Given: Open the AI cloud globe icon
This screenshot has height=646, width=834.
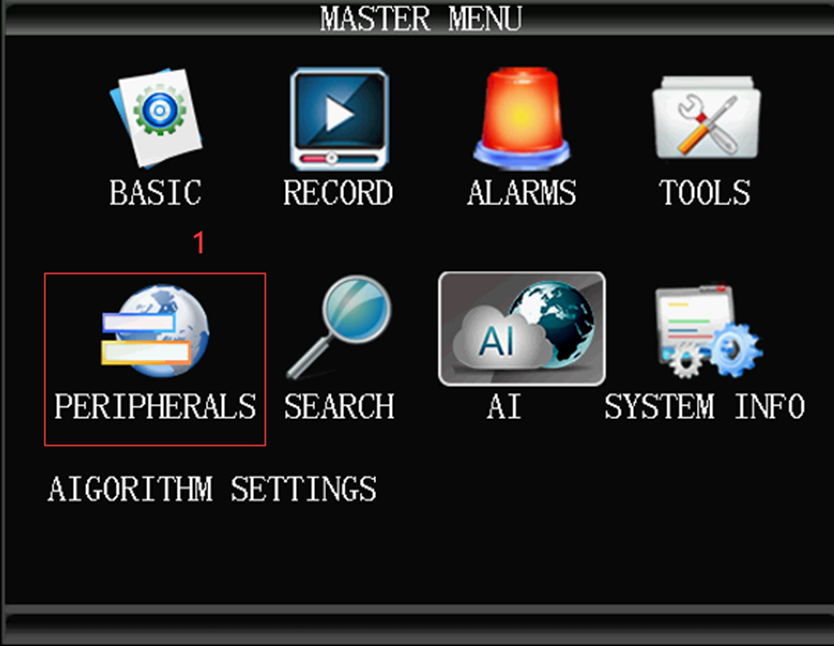Looking at the screenshot, I should [522, 329].
